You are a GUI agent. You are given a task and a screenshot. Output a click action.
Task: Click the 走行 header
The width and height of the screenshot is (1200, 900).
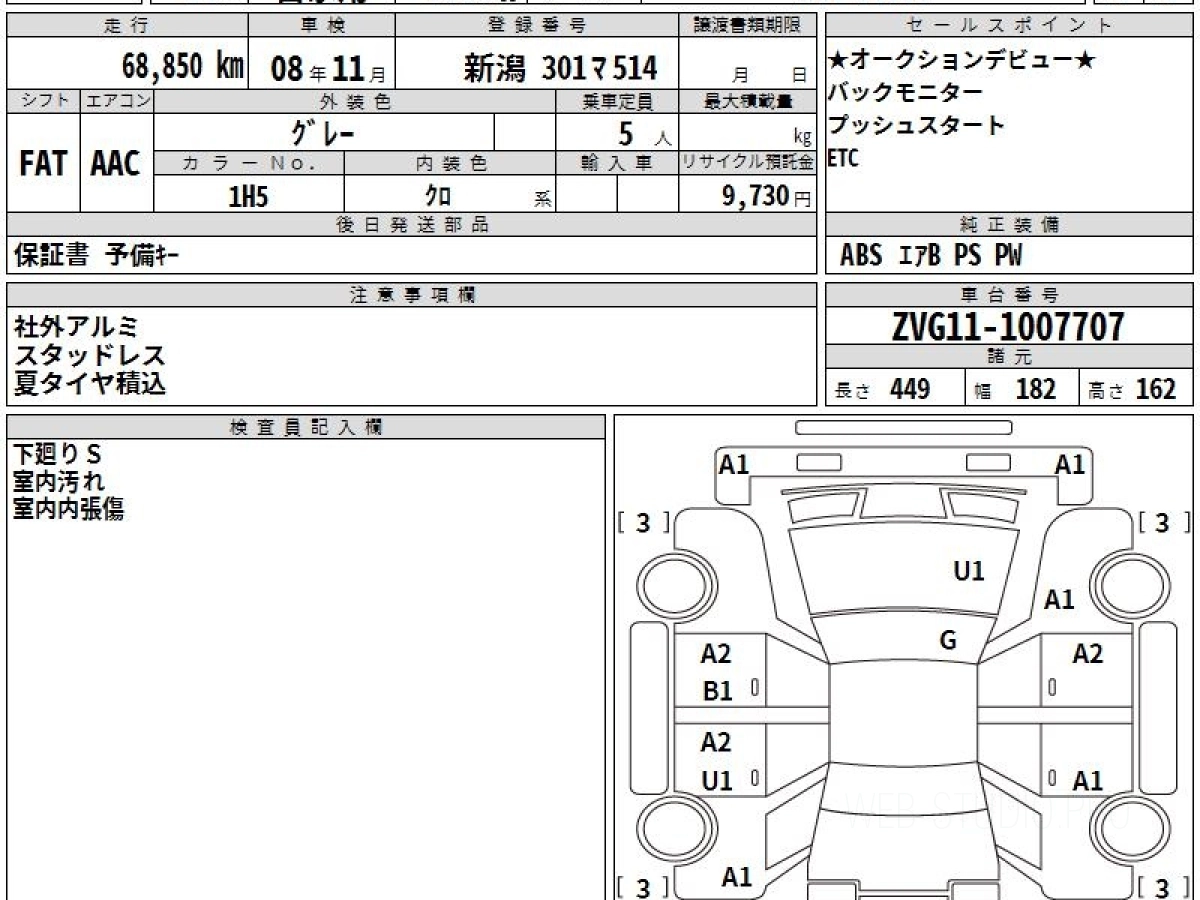[125, 25]
